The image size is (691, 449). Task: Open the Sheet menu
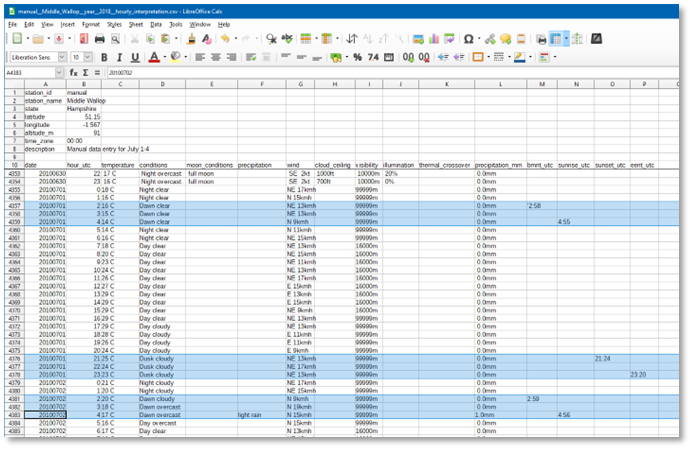[x=135, y=23]
